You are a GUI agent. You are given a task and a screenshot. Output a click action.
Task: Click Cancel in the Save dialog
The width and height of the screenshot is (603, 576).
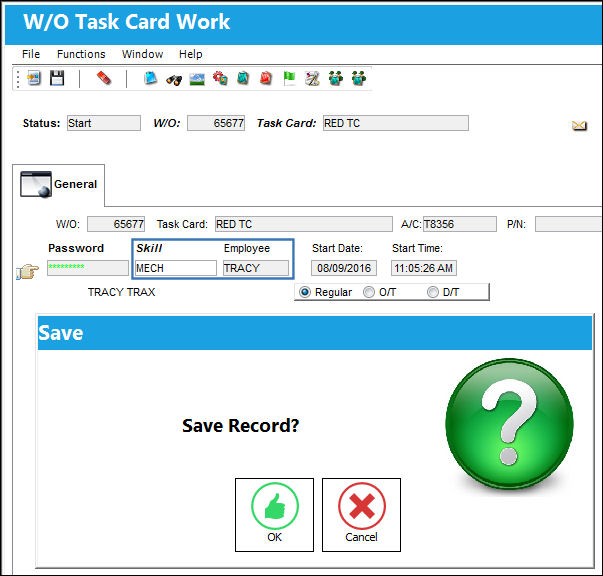[361, 515]
